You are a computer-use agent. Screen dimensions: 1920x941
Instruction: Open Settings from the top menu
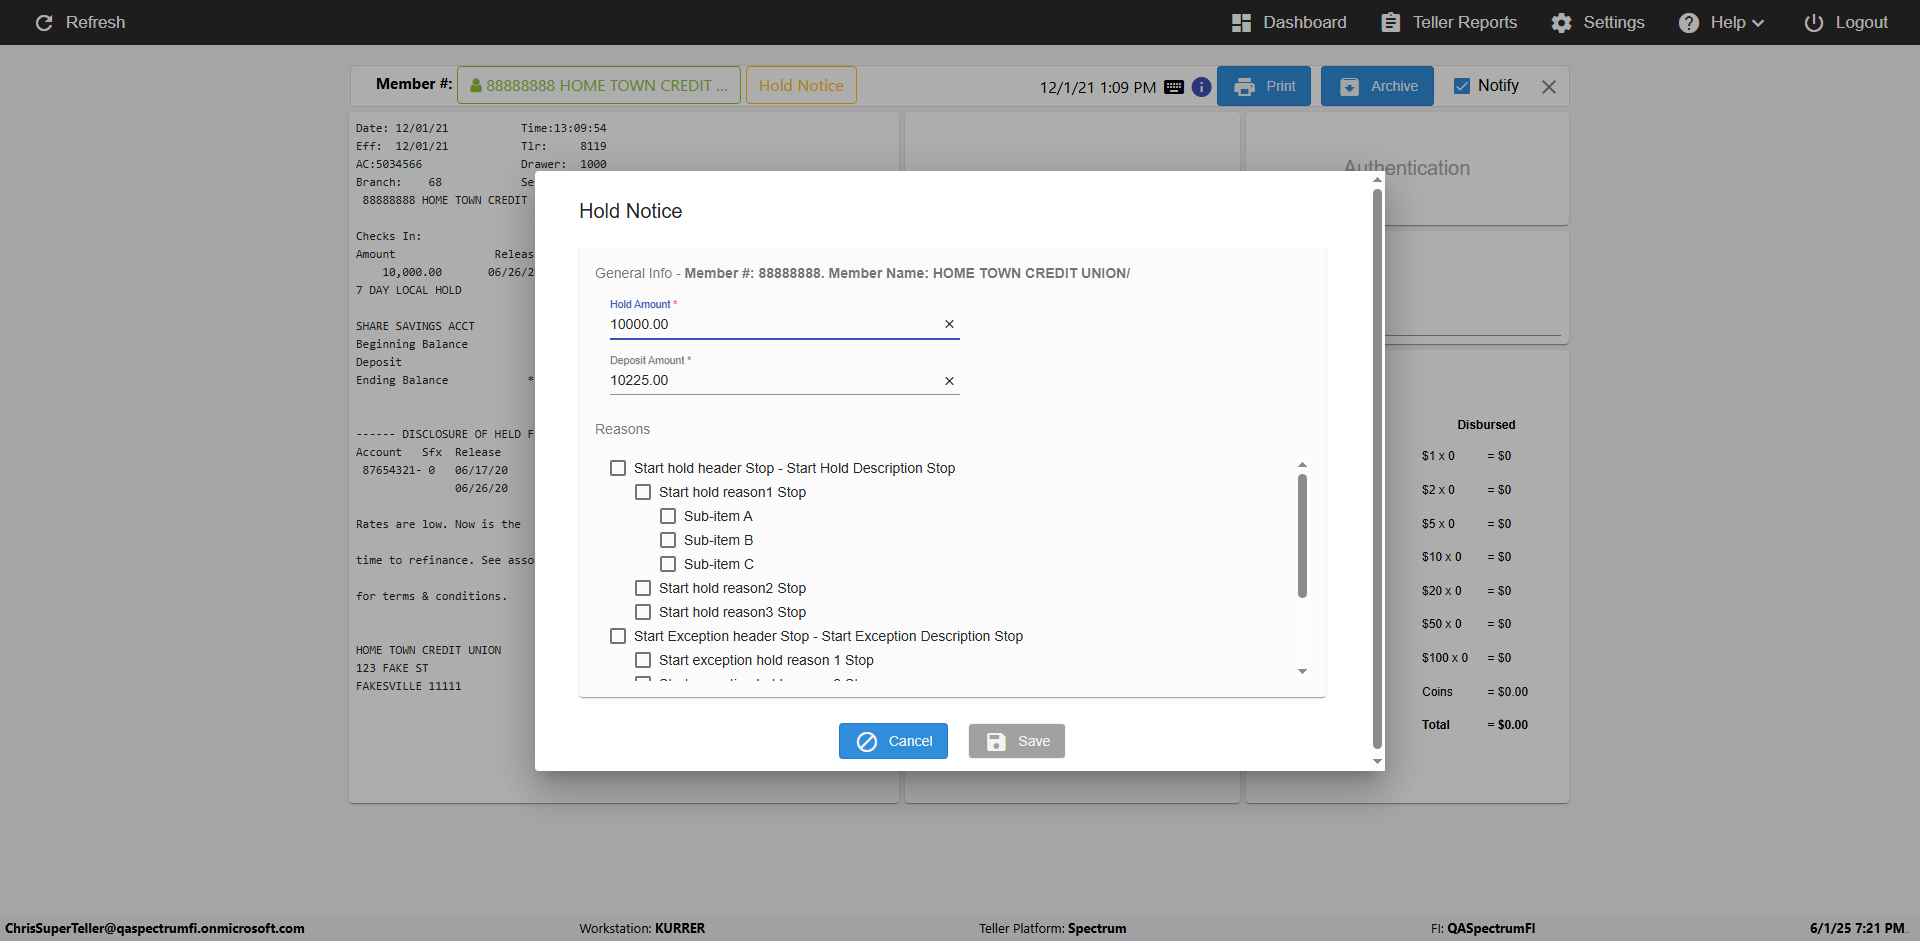[1598, 22]
